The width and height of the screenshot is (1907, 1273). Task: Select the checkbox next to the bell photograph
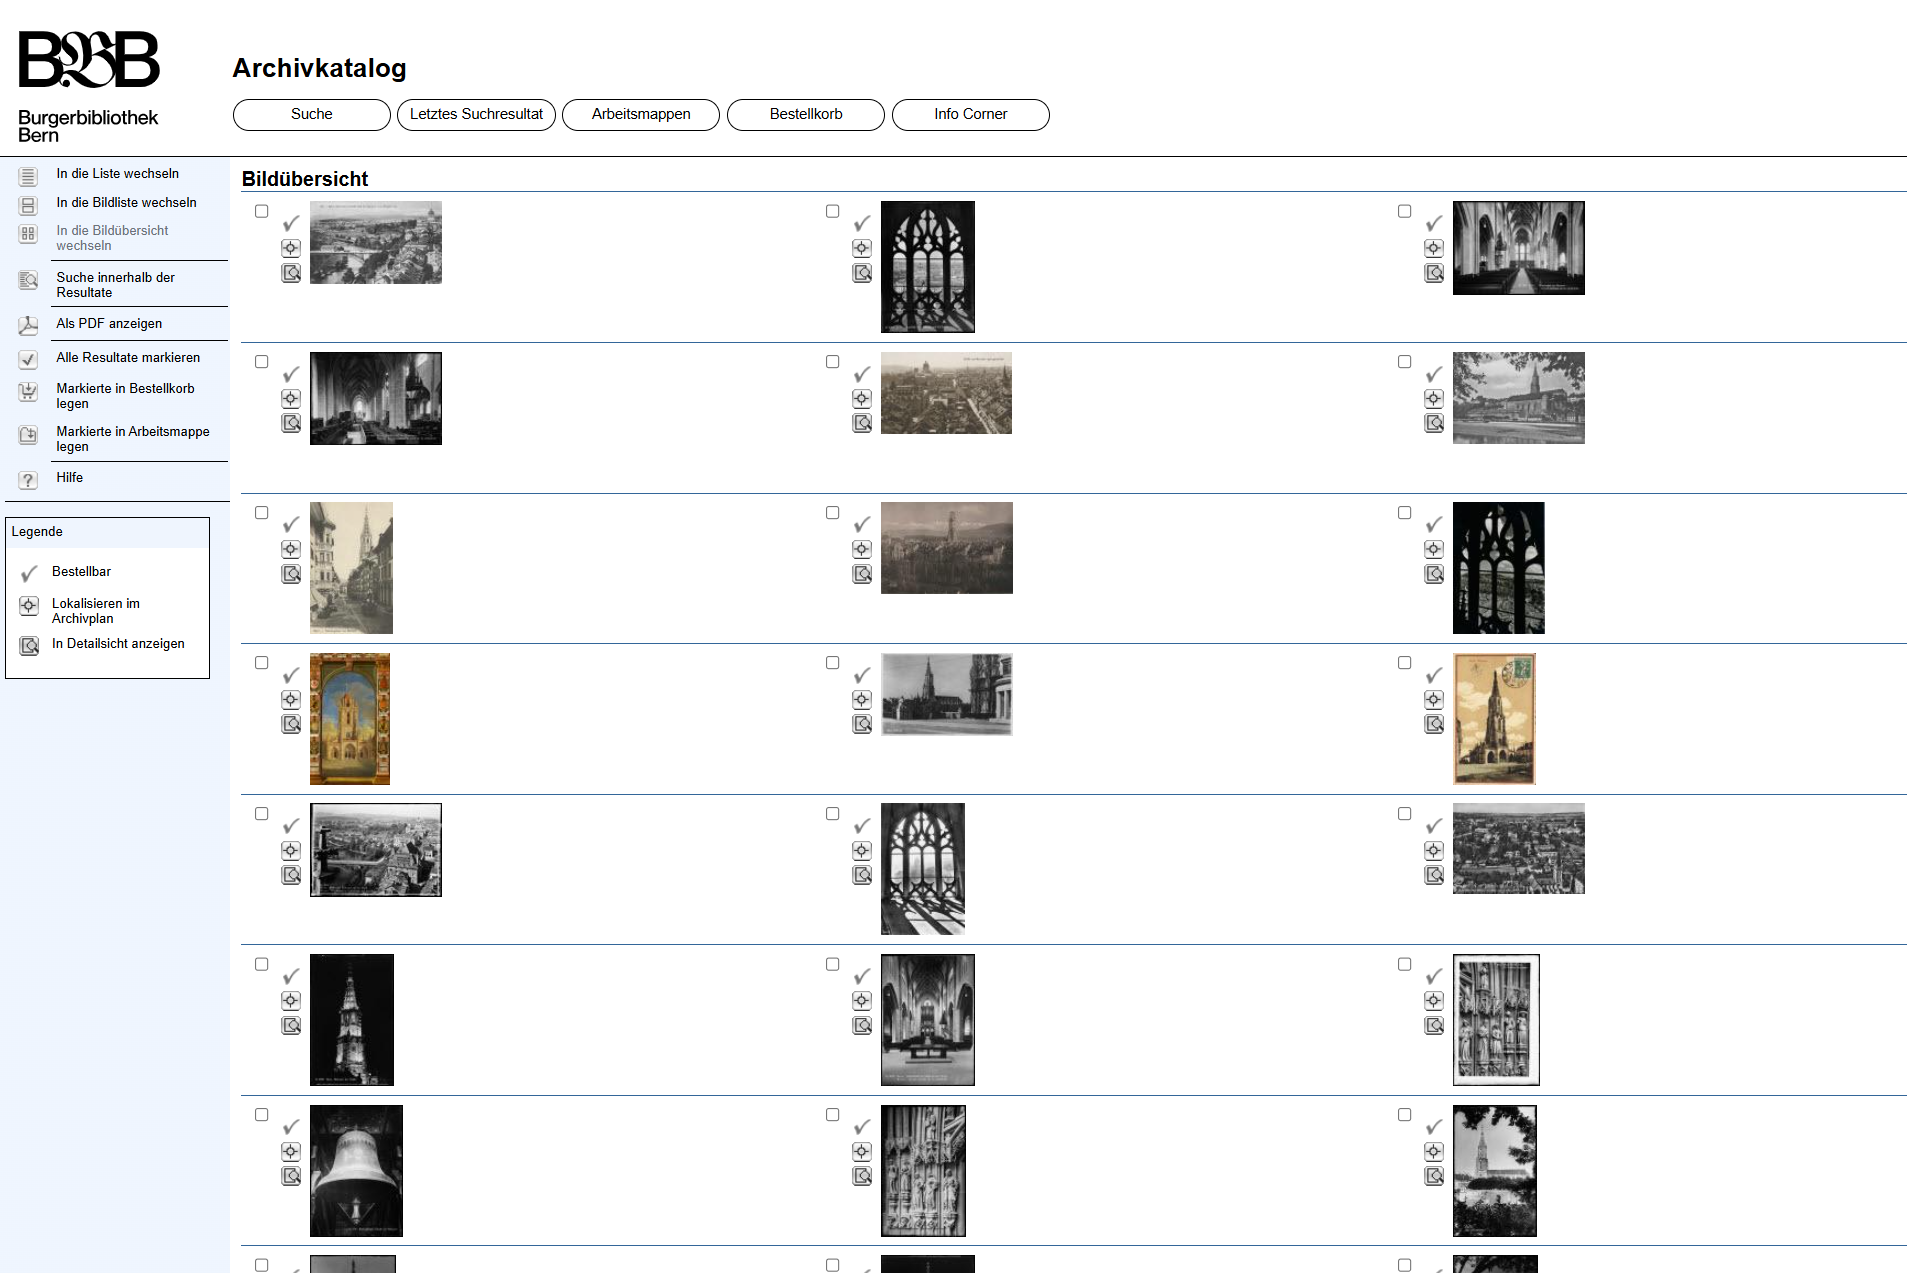click(261, 1115)
